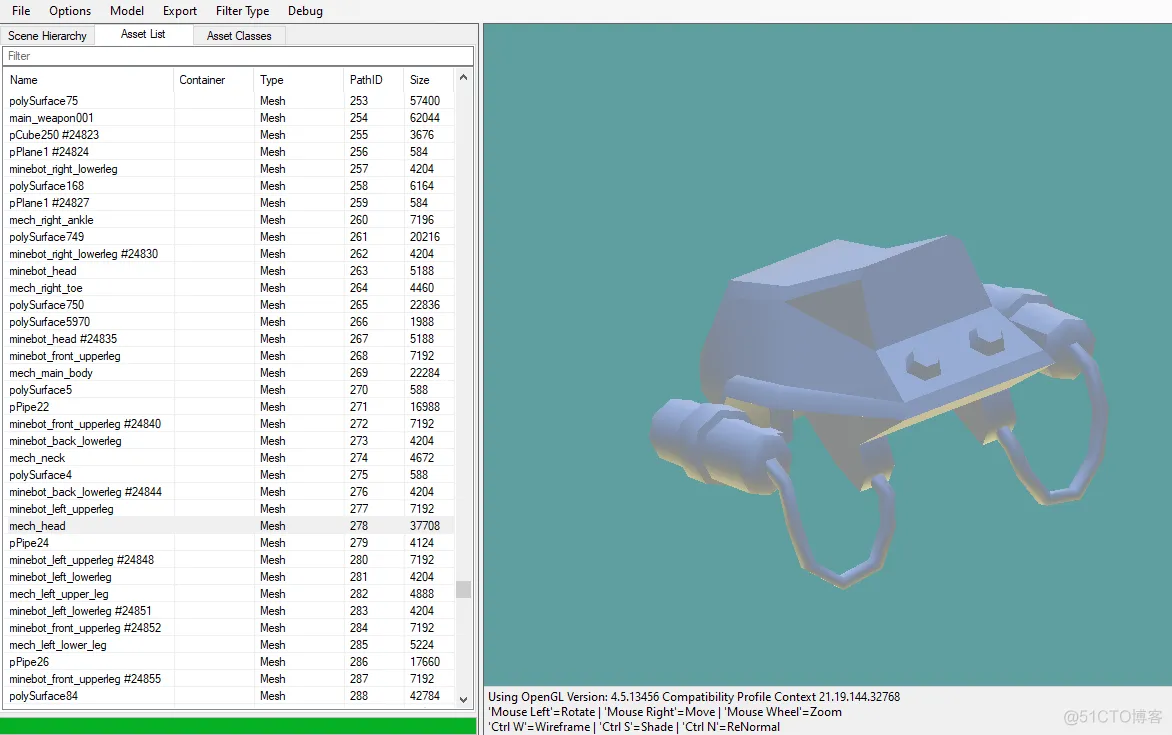Select the pPipe26 asset
Image resolution: width=1172 pixels, height=735 pixels.
click(229, 662)
